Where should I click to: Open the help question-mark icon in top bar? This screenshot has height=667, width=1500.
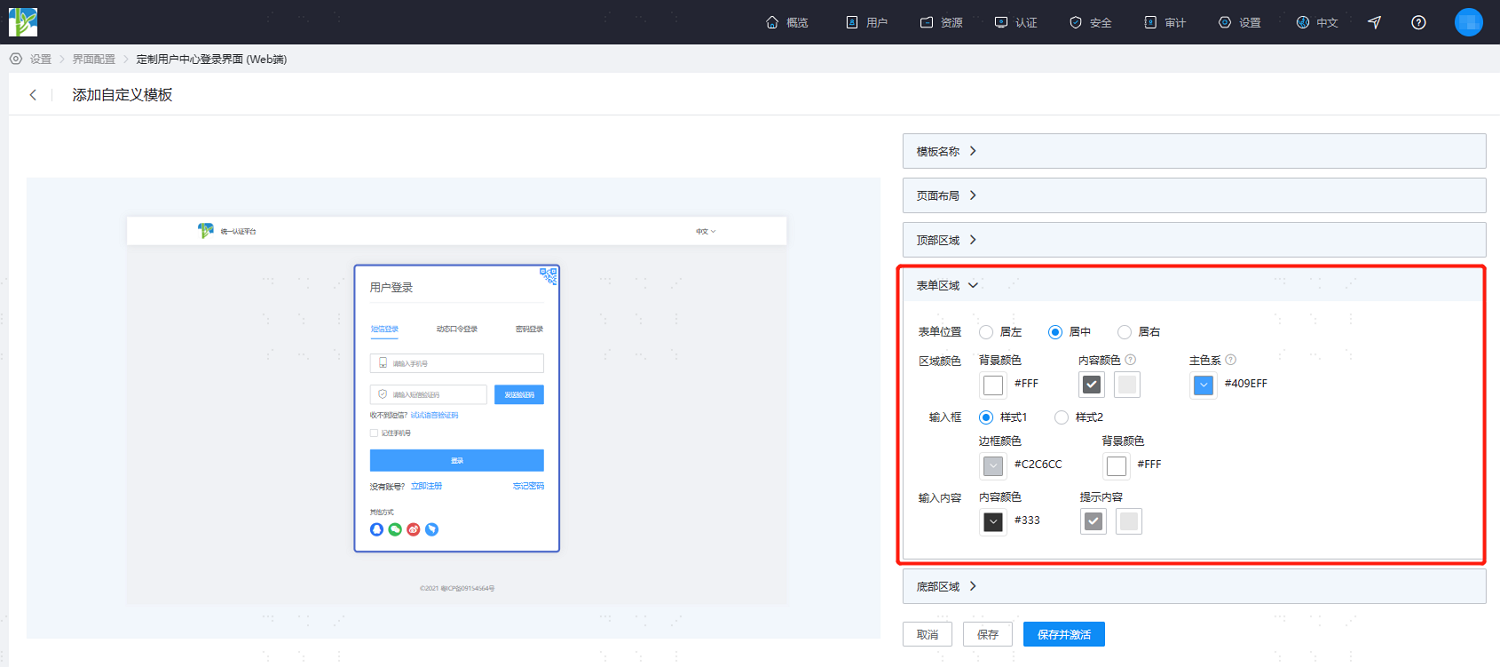1418,22
